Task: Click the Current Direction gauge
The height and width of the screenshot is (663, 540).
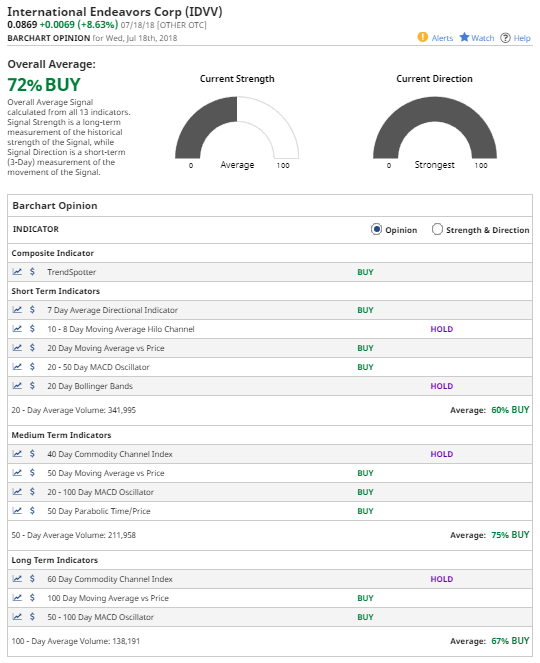Action: 435,128
